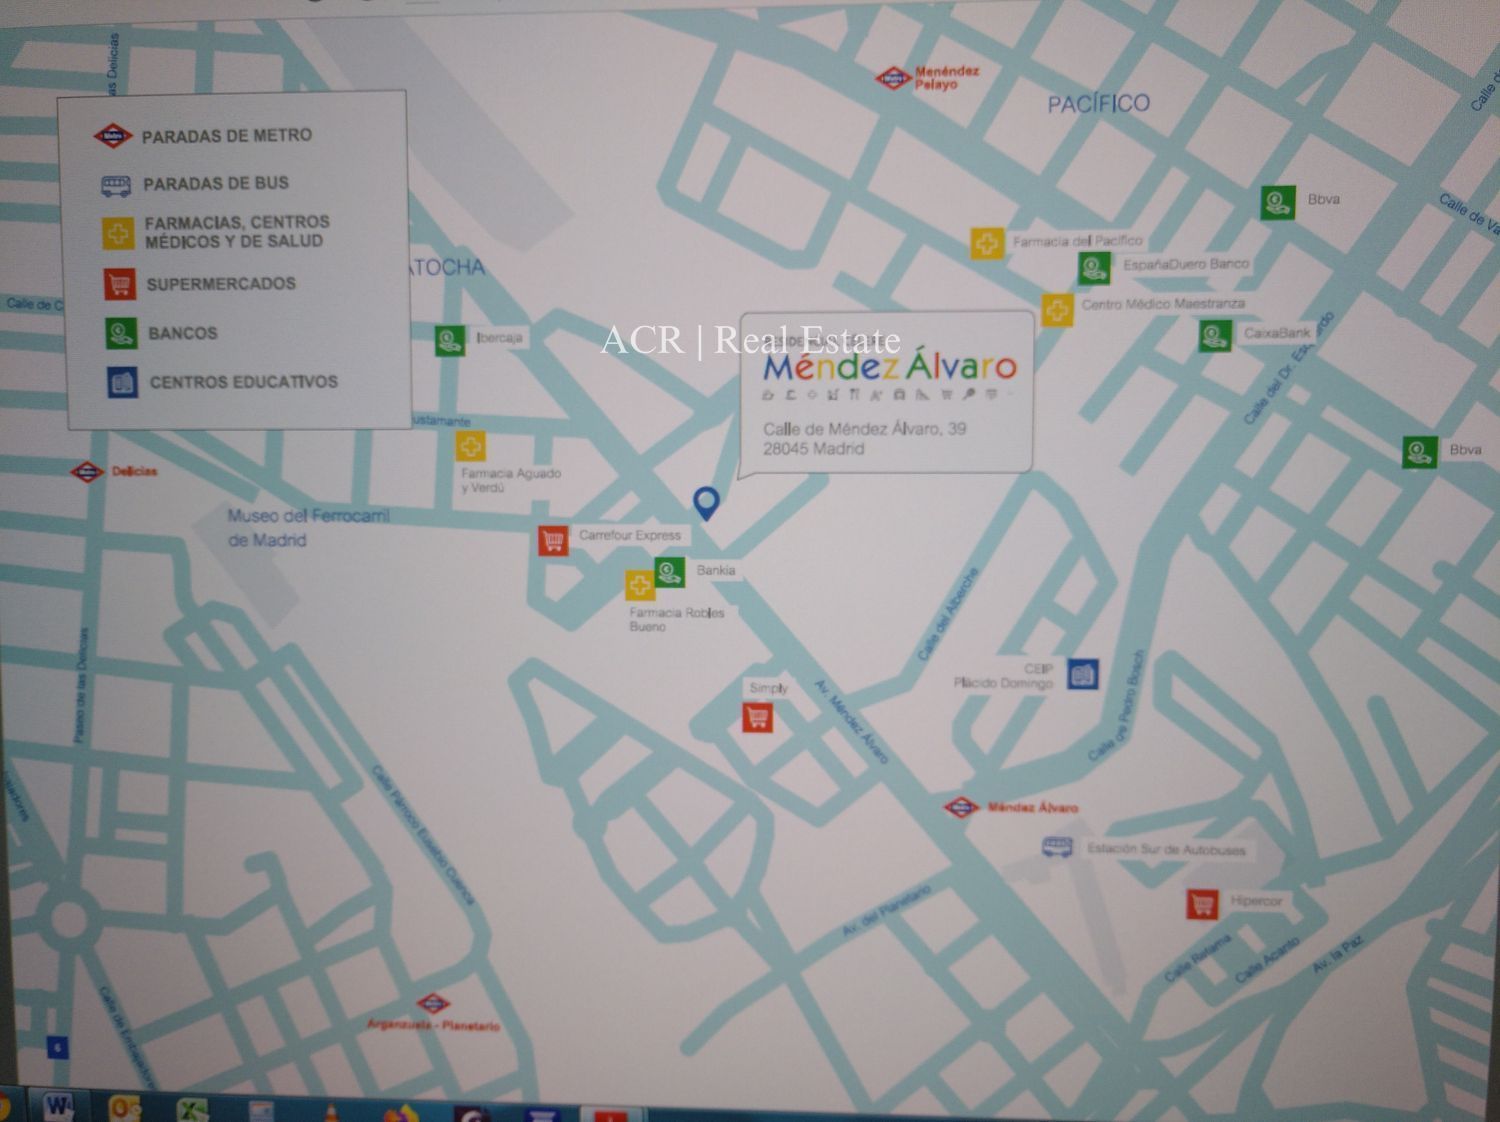Click the Bbva bank icon near Pacífico
Viewport: 1500px width, 1122px height.
click(x=1277, y=202)
